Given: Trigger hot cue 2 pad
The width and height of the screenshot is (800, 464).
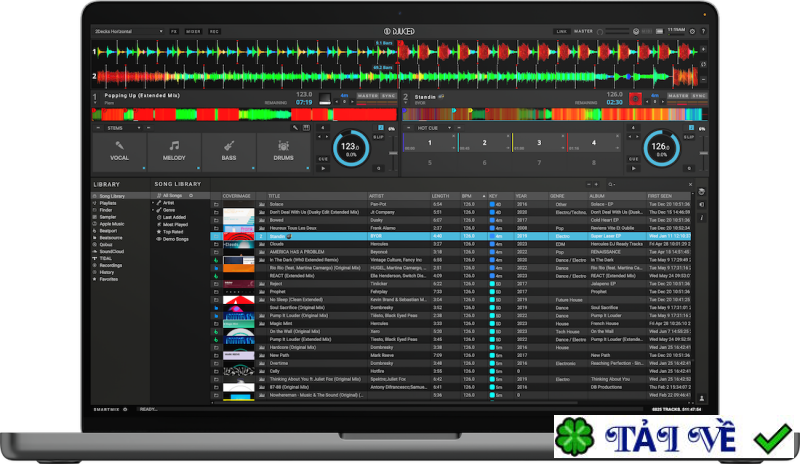Looking at the screenshot, I should (x=484, y=143).
